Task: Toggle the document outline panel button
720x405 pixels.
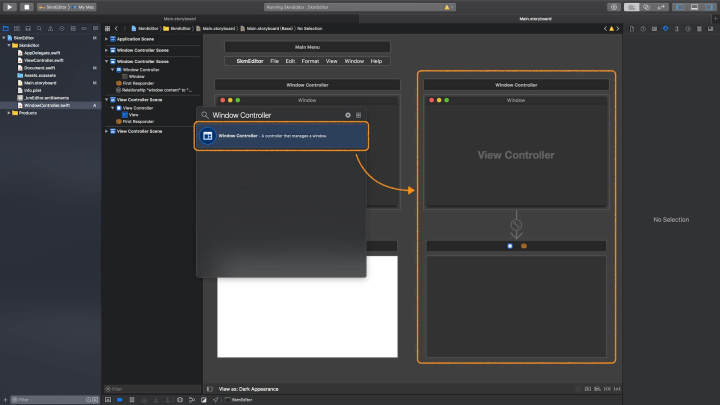Action: coord(209,389)
